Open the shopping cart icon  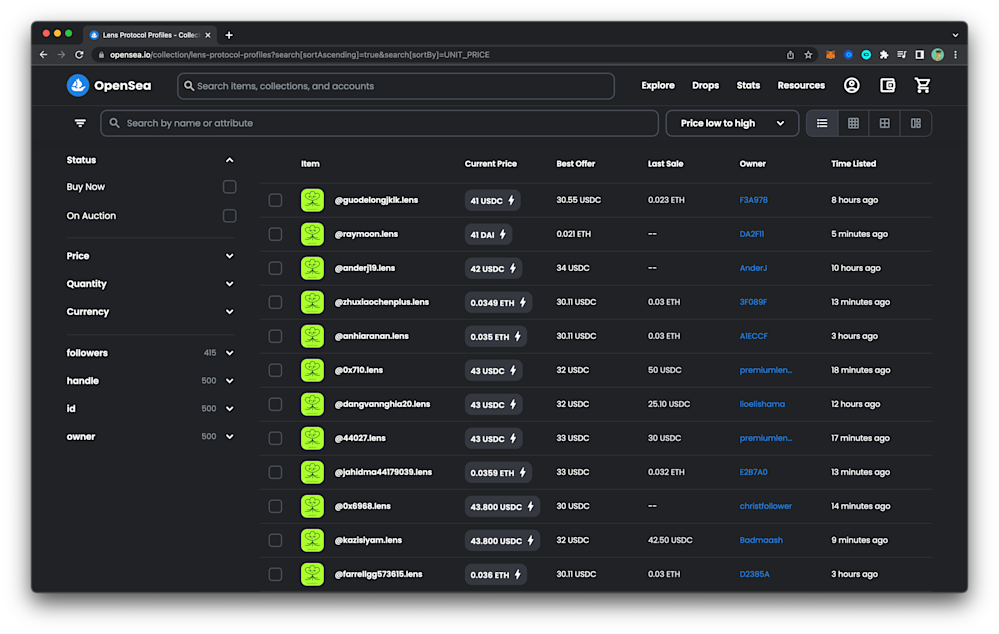click(x=923, y=85)
